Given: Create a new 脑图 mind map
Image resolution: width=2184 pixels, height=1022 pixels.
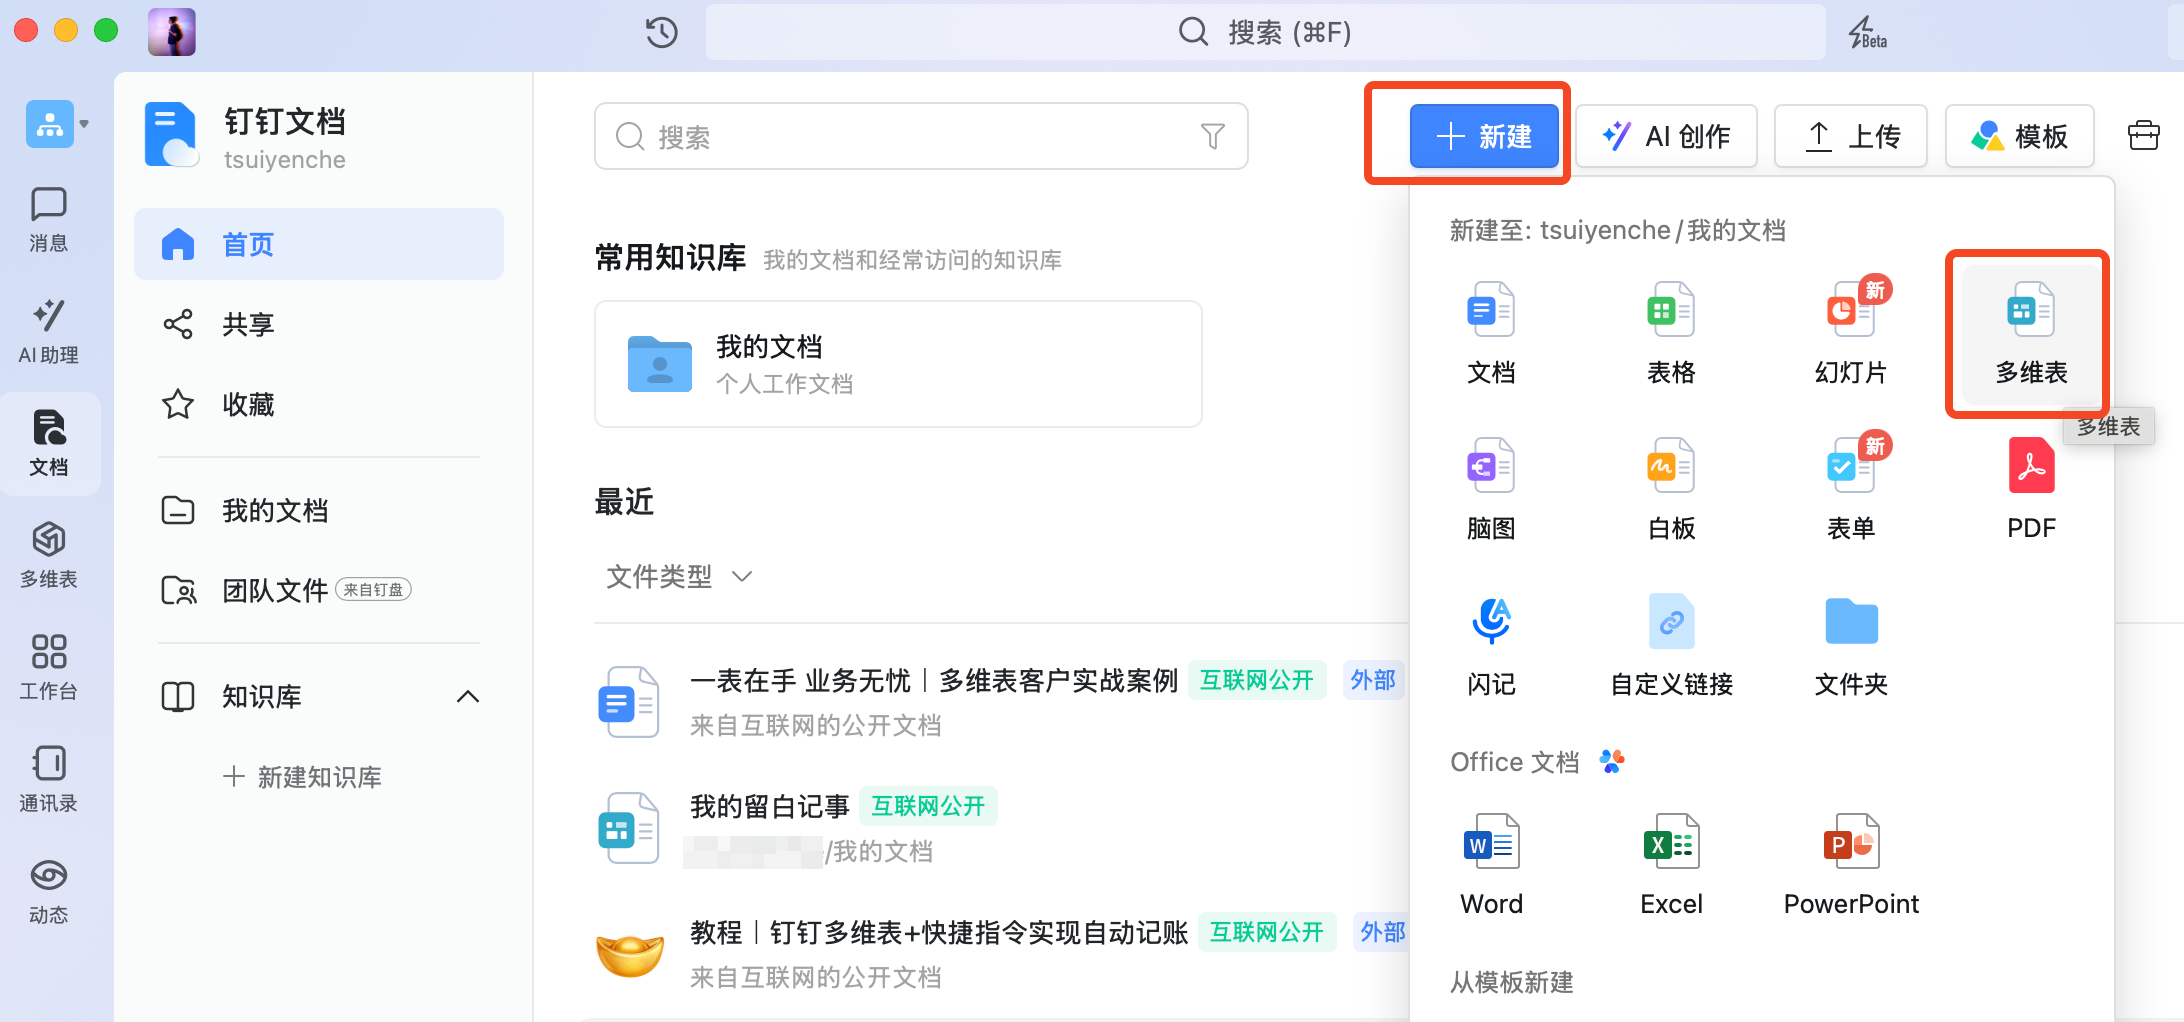Looking at the screenshot, I should click(1491, 490).
